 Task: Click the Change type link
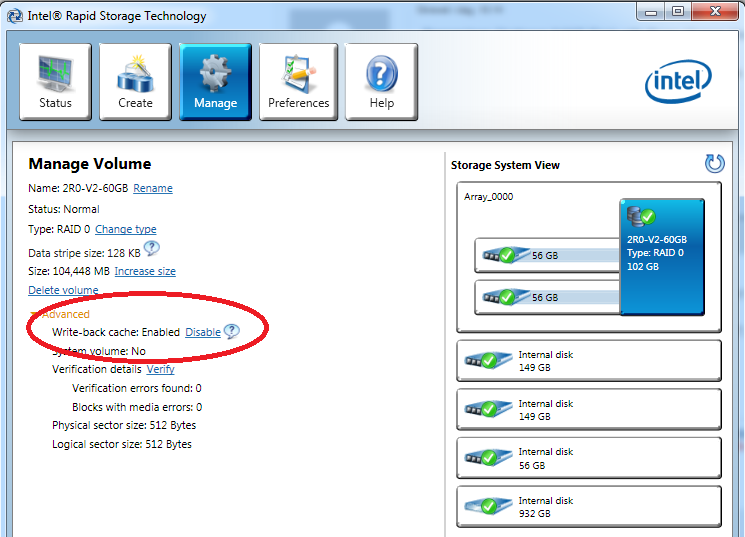pos(126,229)
